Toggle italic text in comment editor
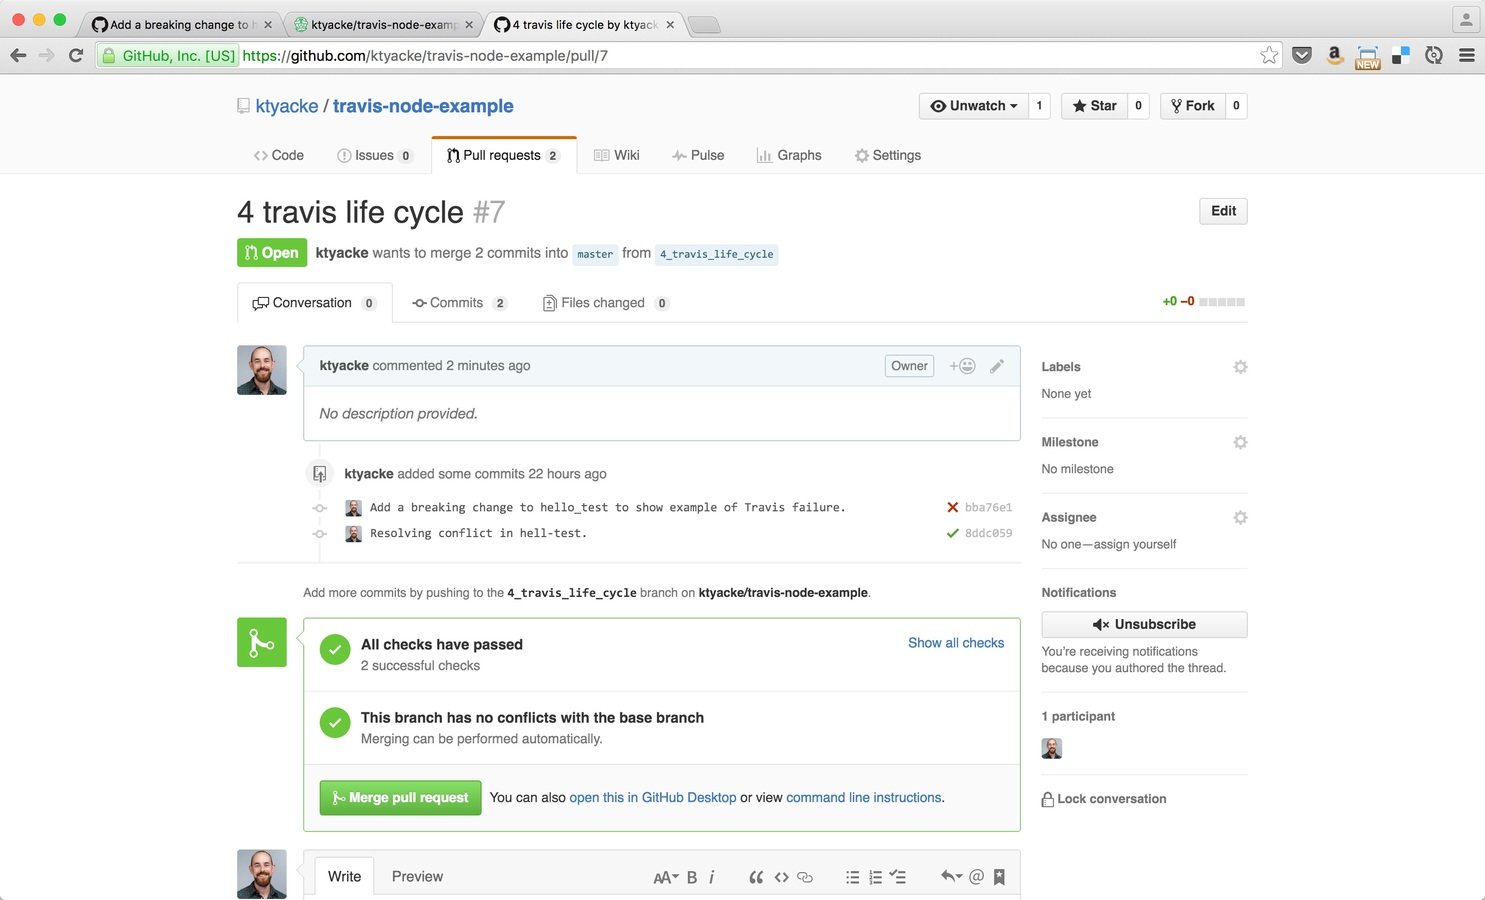Screen dimensions: 1485x900 (x=712, y=877)
